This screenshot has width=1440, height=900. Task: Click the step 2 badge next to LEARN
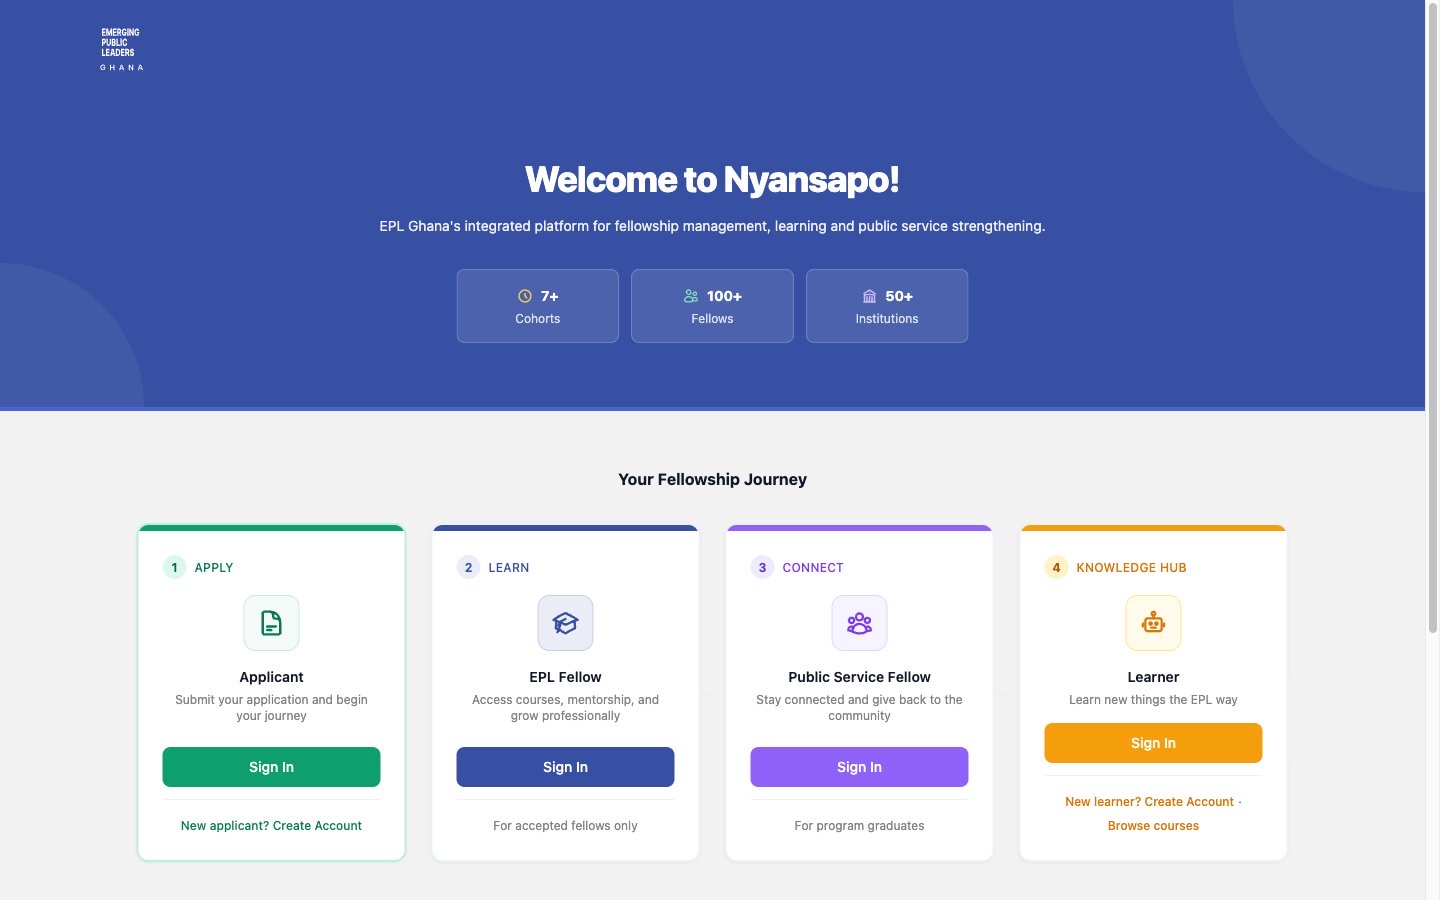point(468,567)
